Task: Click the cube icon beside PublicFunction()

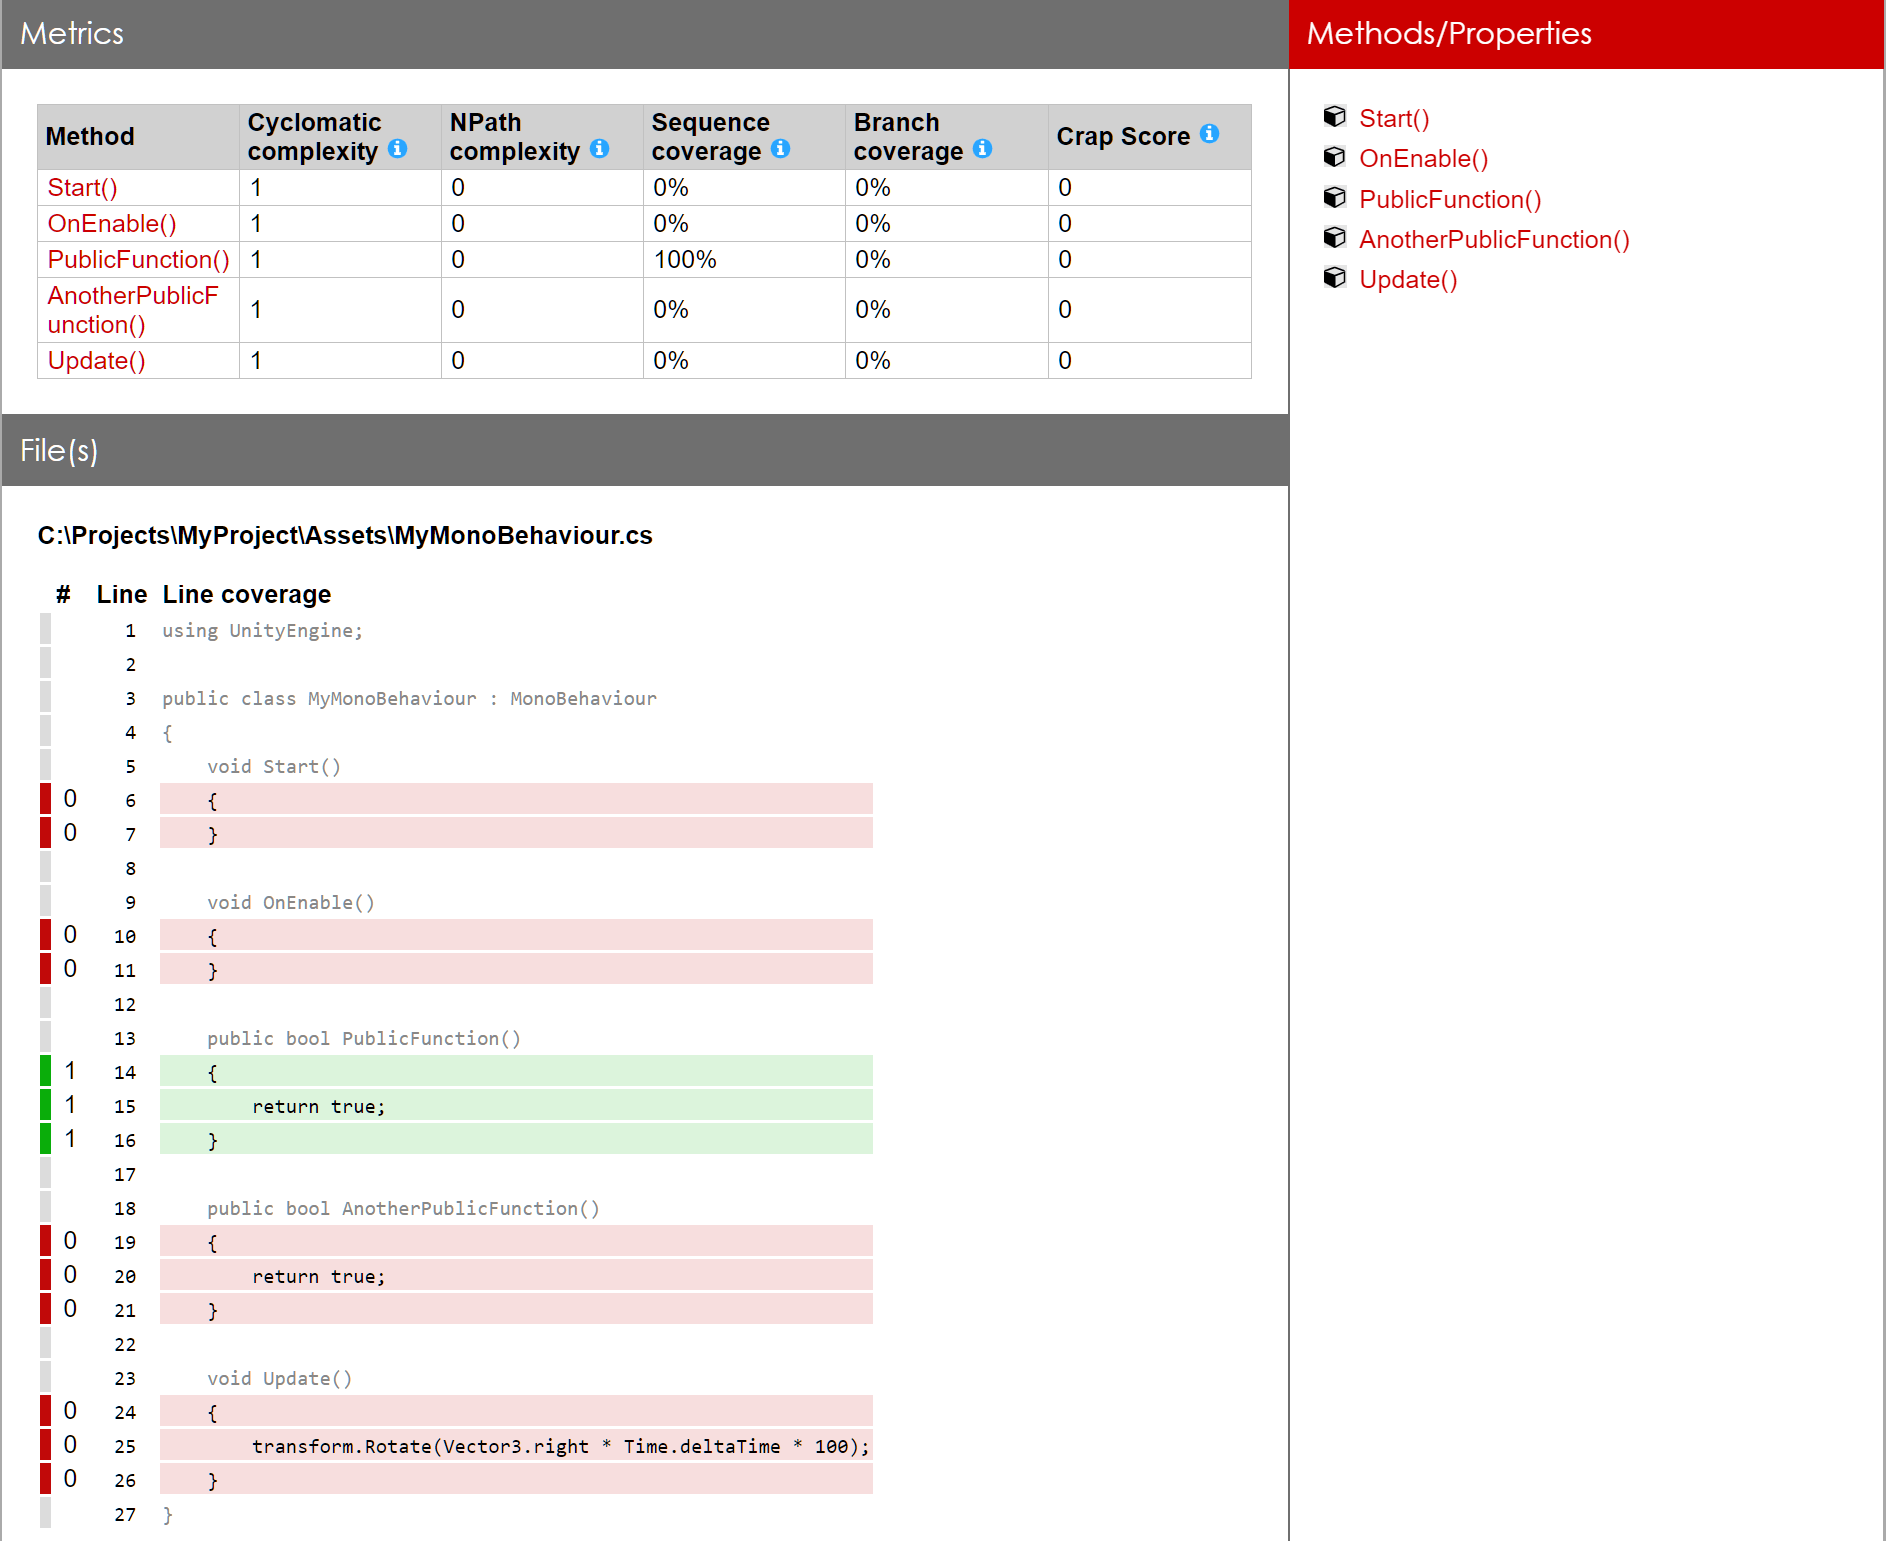Action: click(x=1335, y=197)
